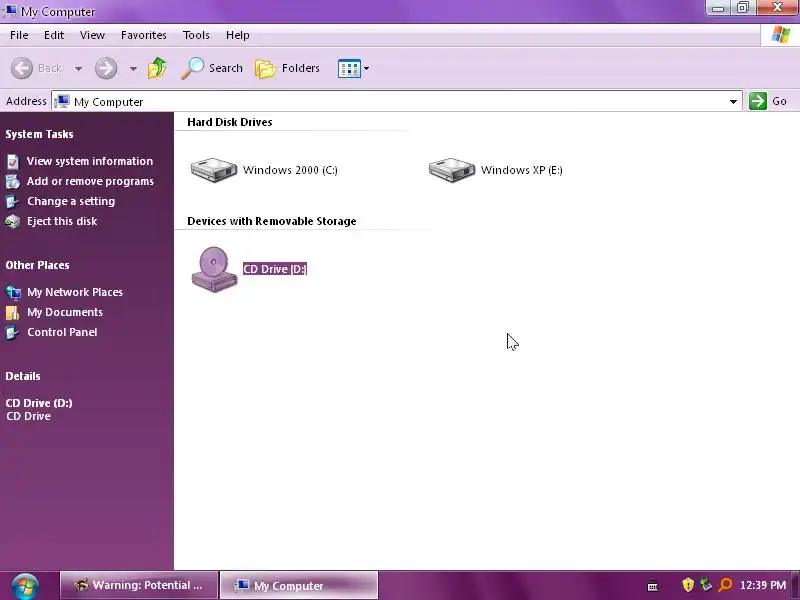Open the Edit menu
800x600 pixels.
54,35
